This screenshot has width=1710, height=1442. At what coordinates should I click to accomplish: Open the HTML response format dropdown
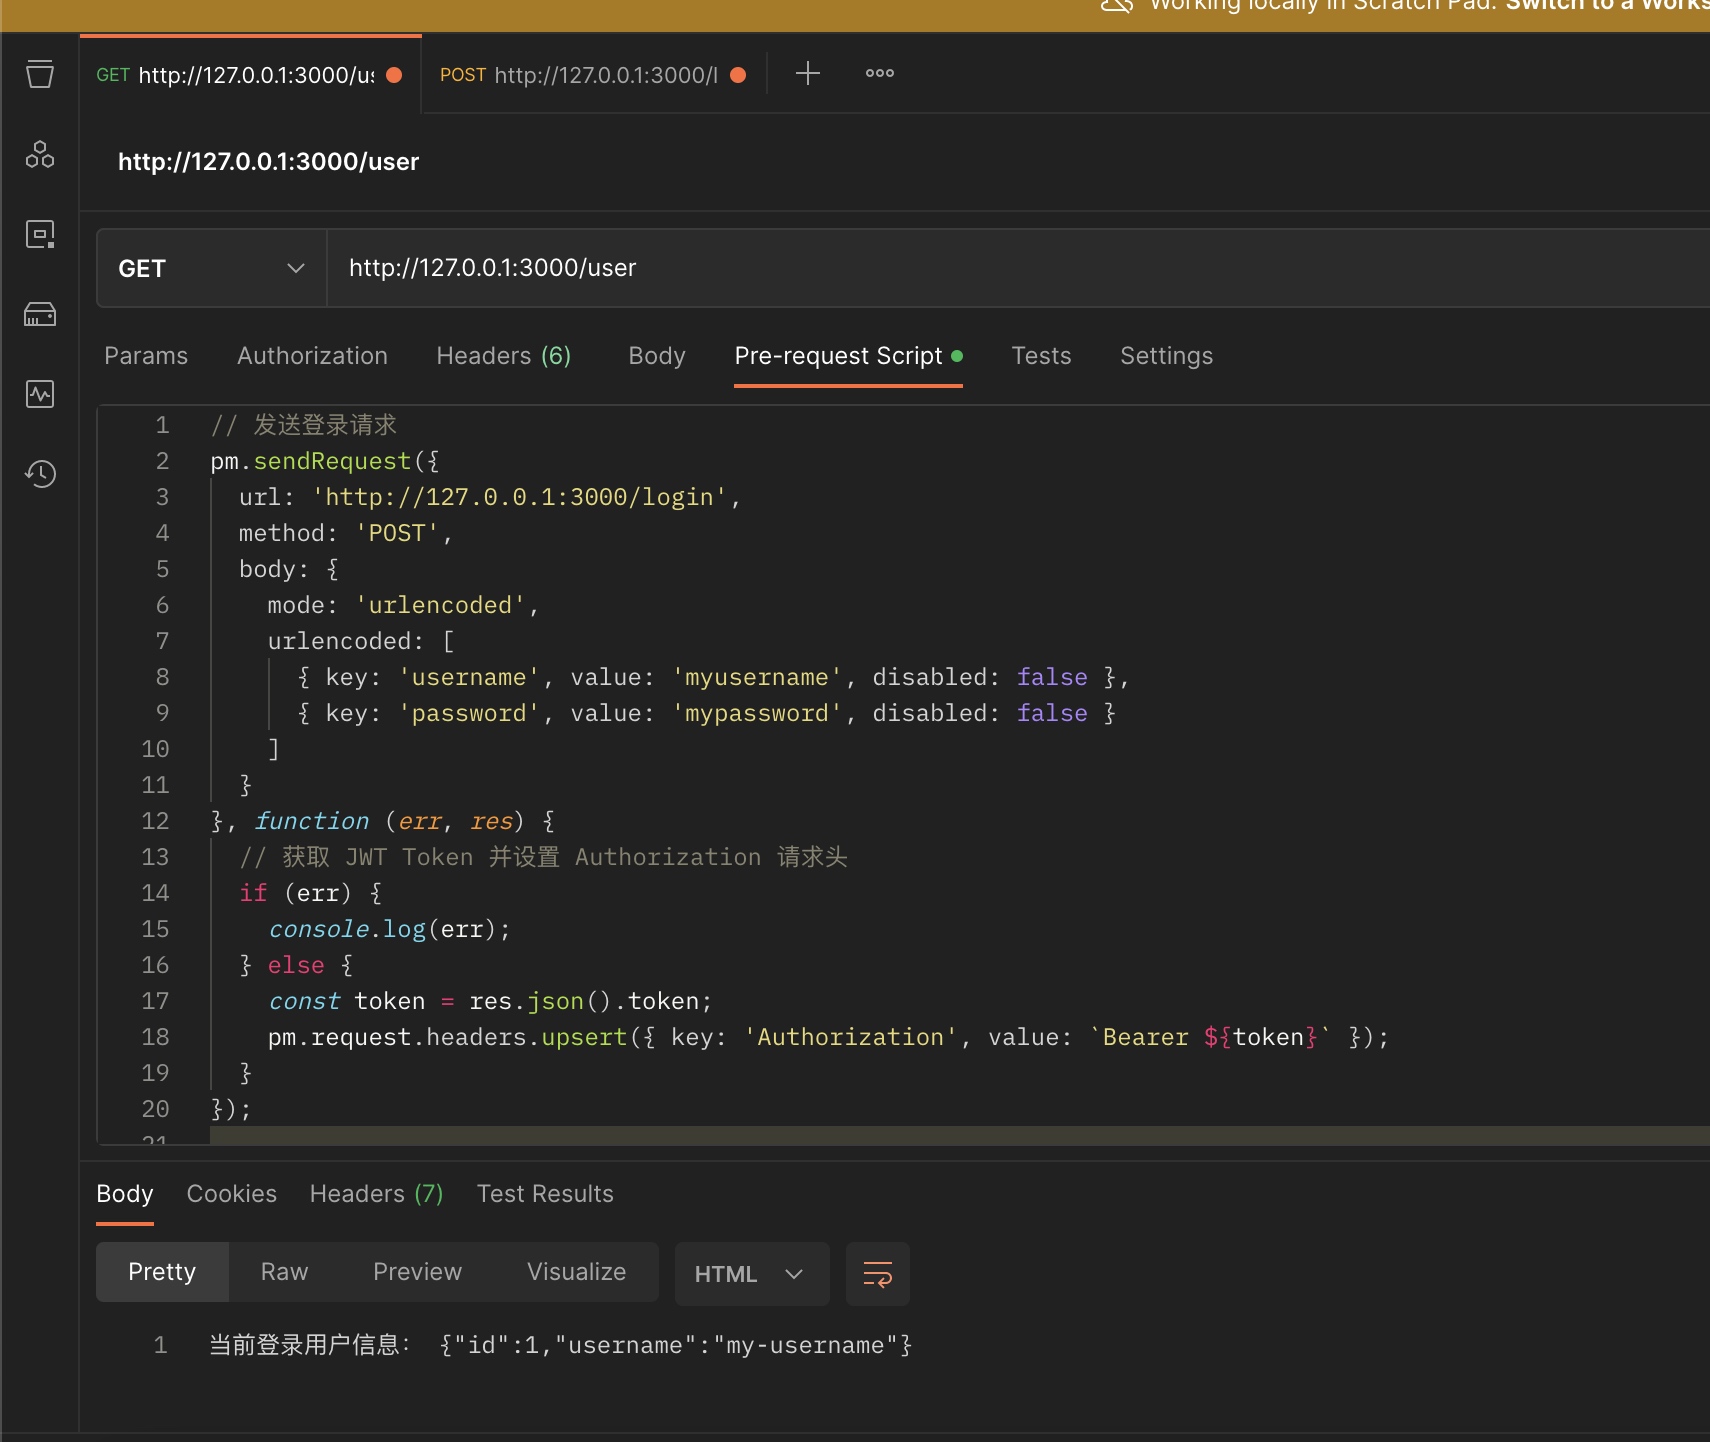tap(751, 1274)
